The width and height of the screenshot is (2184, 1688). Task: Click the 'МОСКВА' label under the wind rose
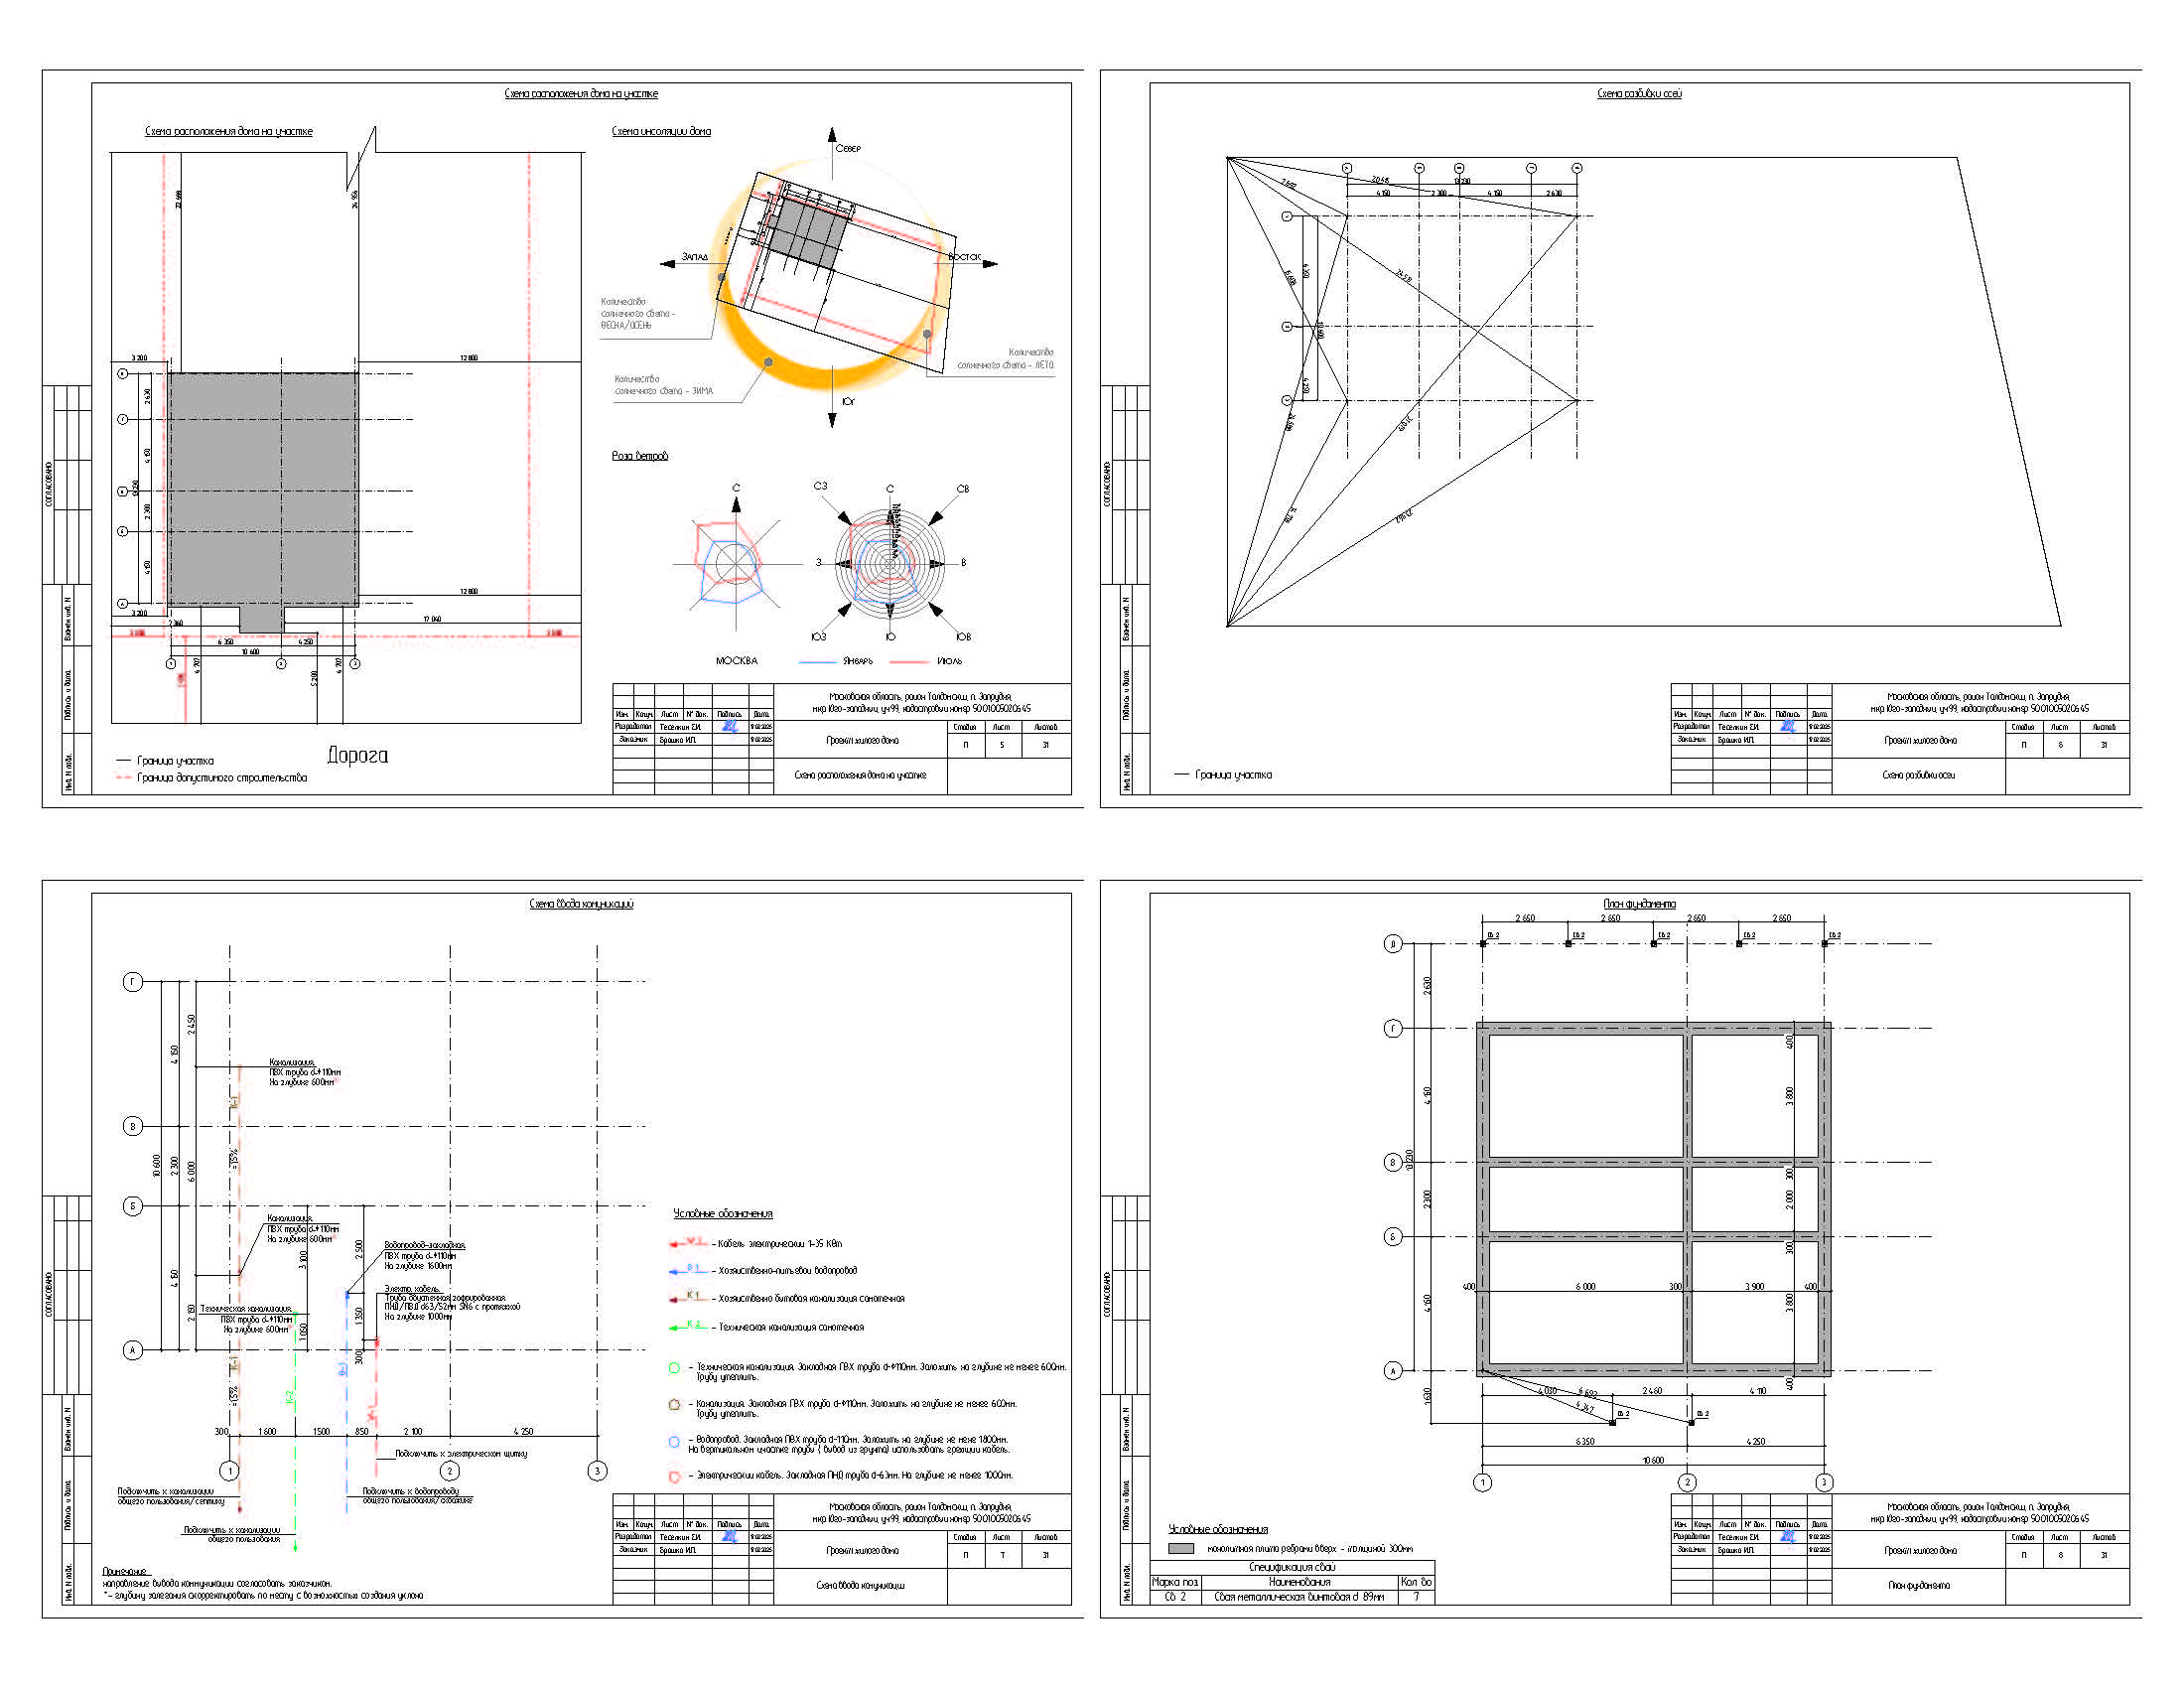[736, 661]
